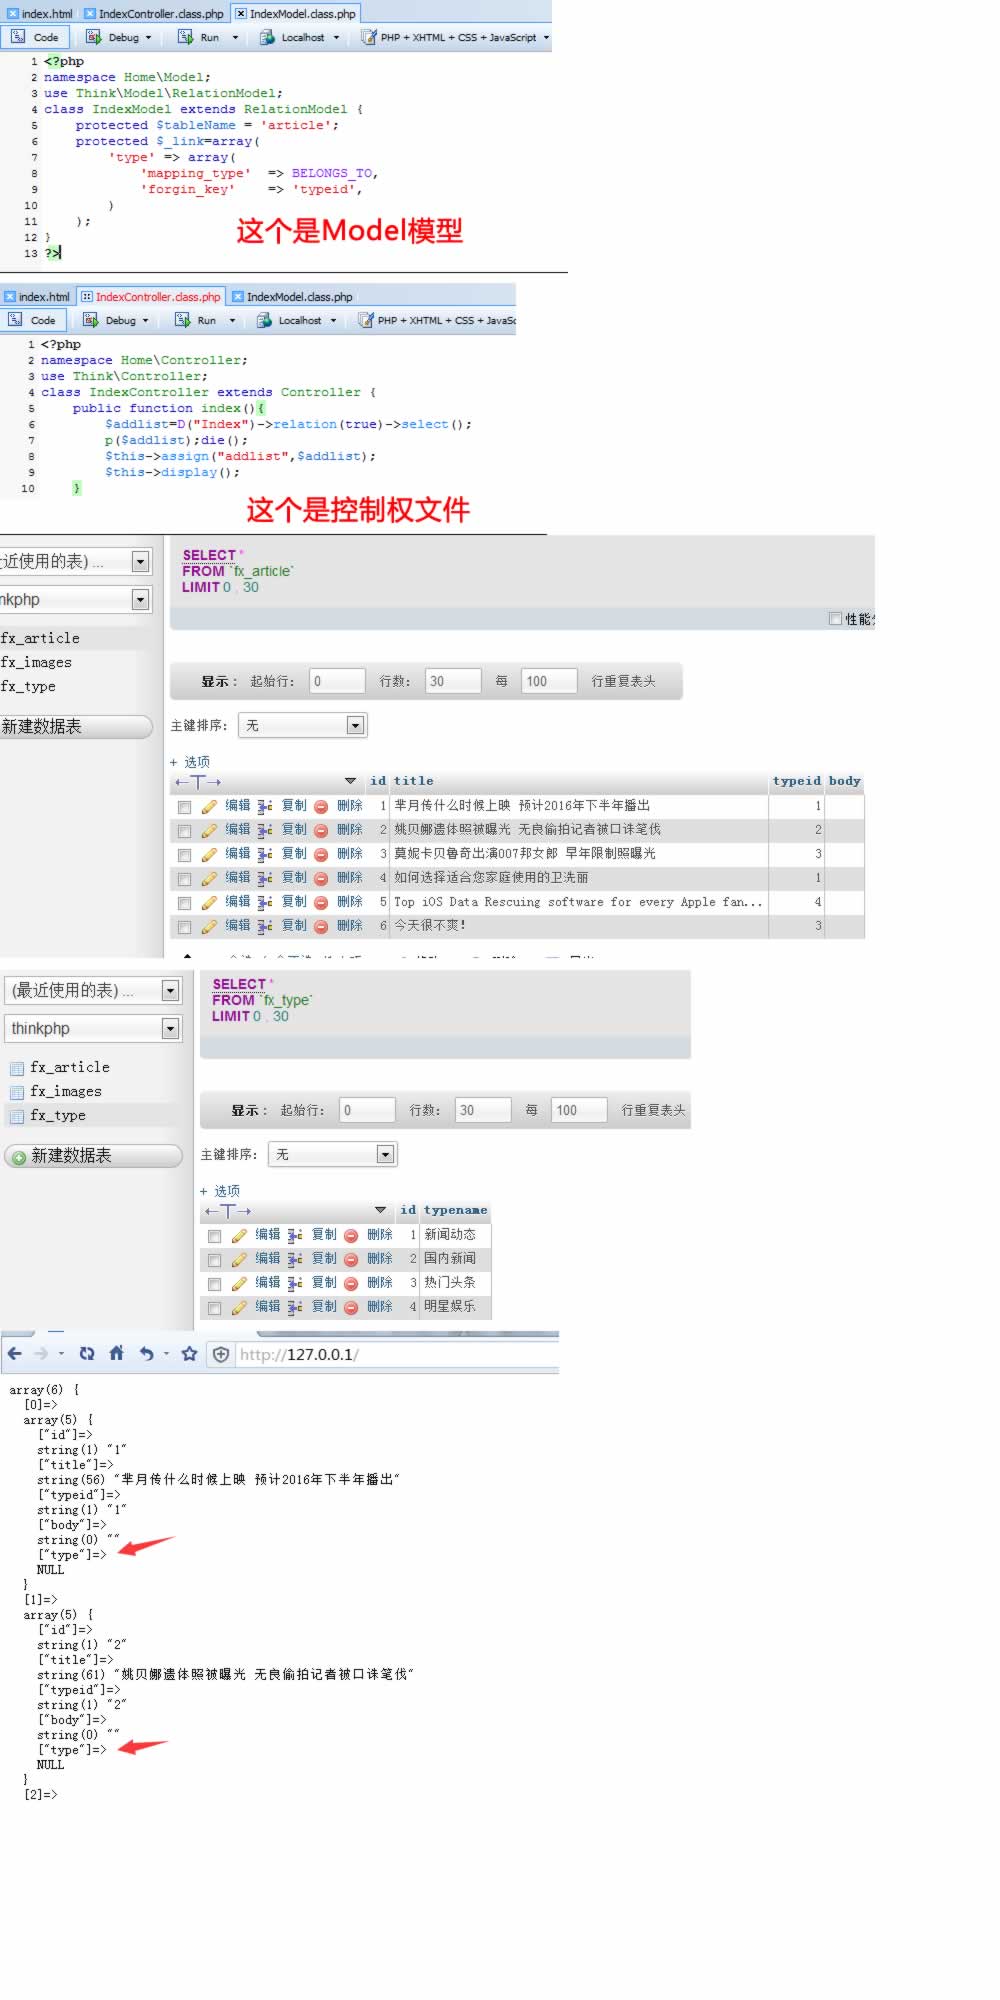Select checkbox for fx_type row 4
1000x2000 pixels.
pyautogui.click(x=214, y=1308)
